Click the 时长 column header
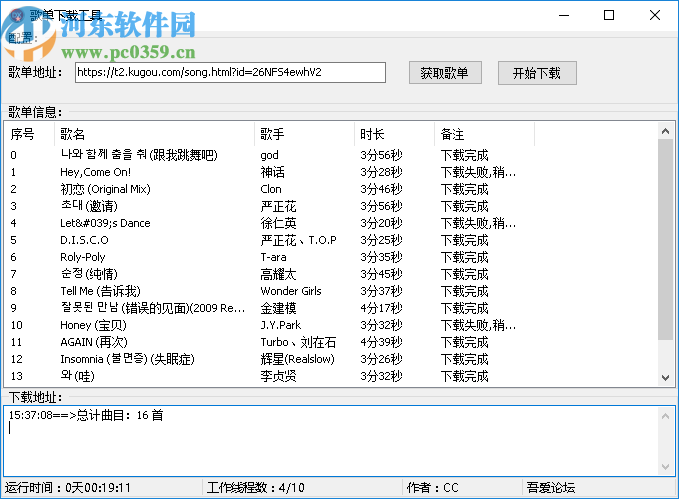Image resolution: width=679 pixels, height=499 pixels. 394,134
